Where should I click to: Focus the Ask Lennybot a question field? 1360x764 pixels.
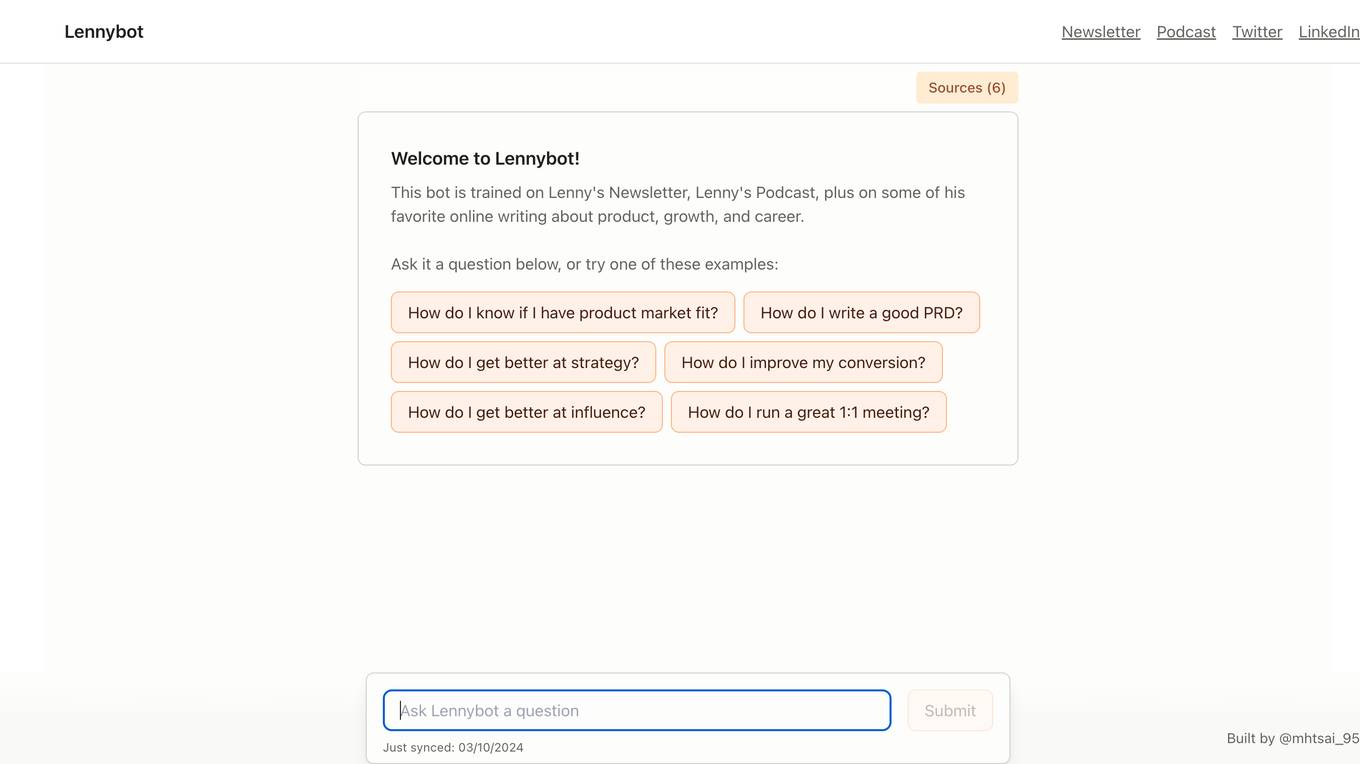point(637,711)
